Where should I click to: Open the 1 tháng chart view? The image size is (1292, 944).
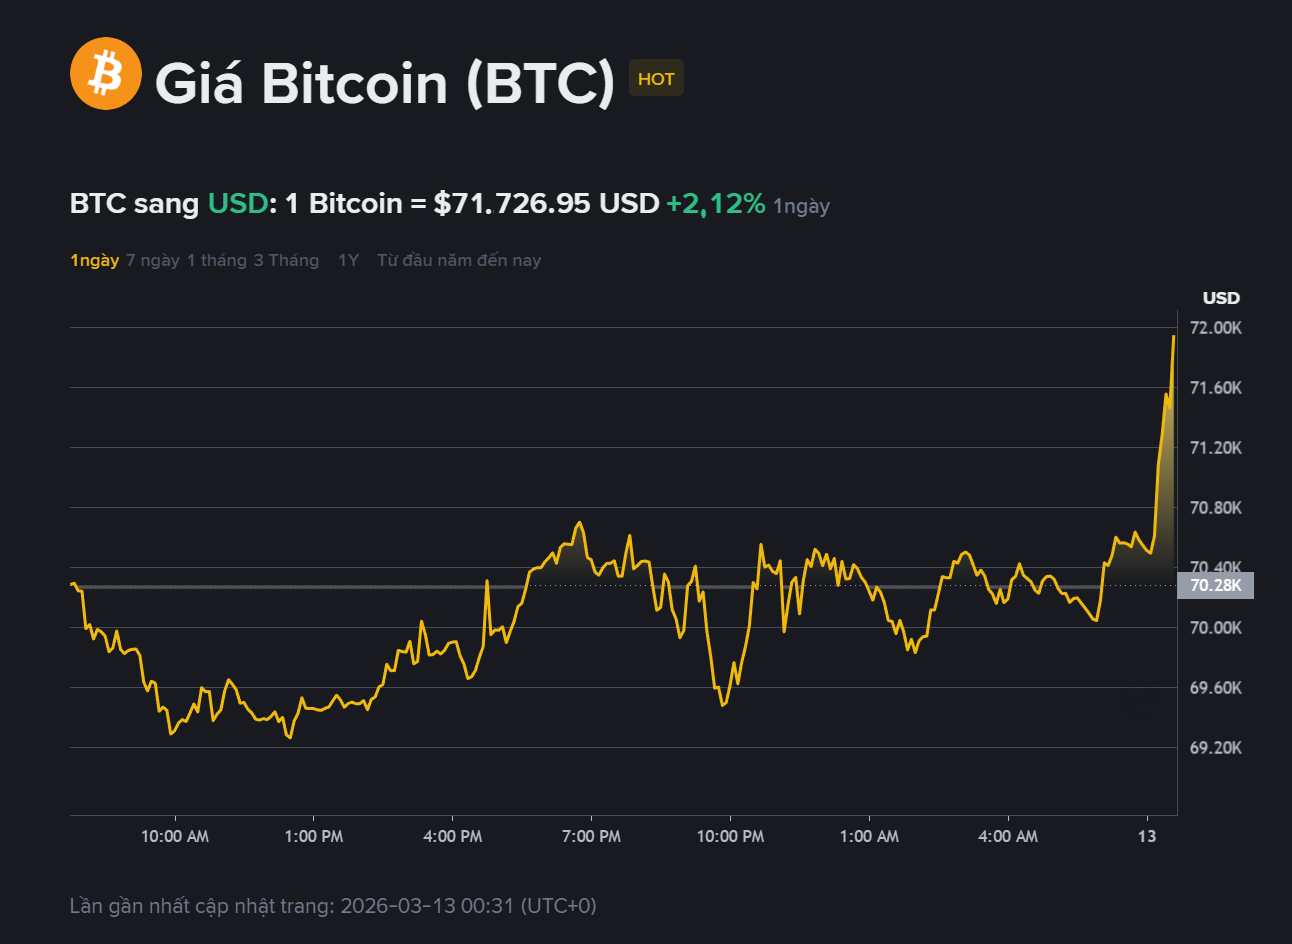[215, 260]
